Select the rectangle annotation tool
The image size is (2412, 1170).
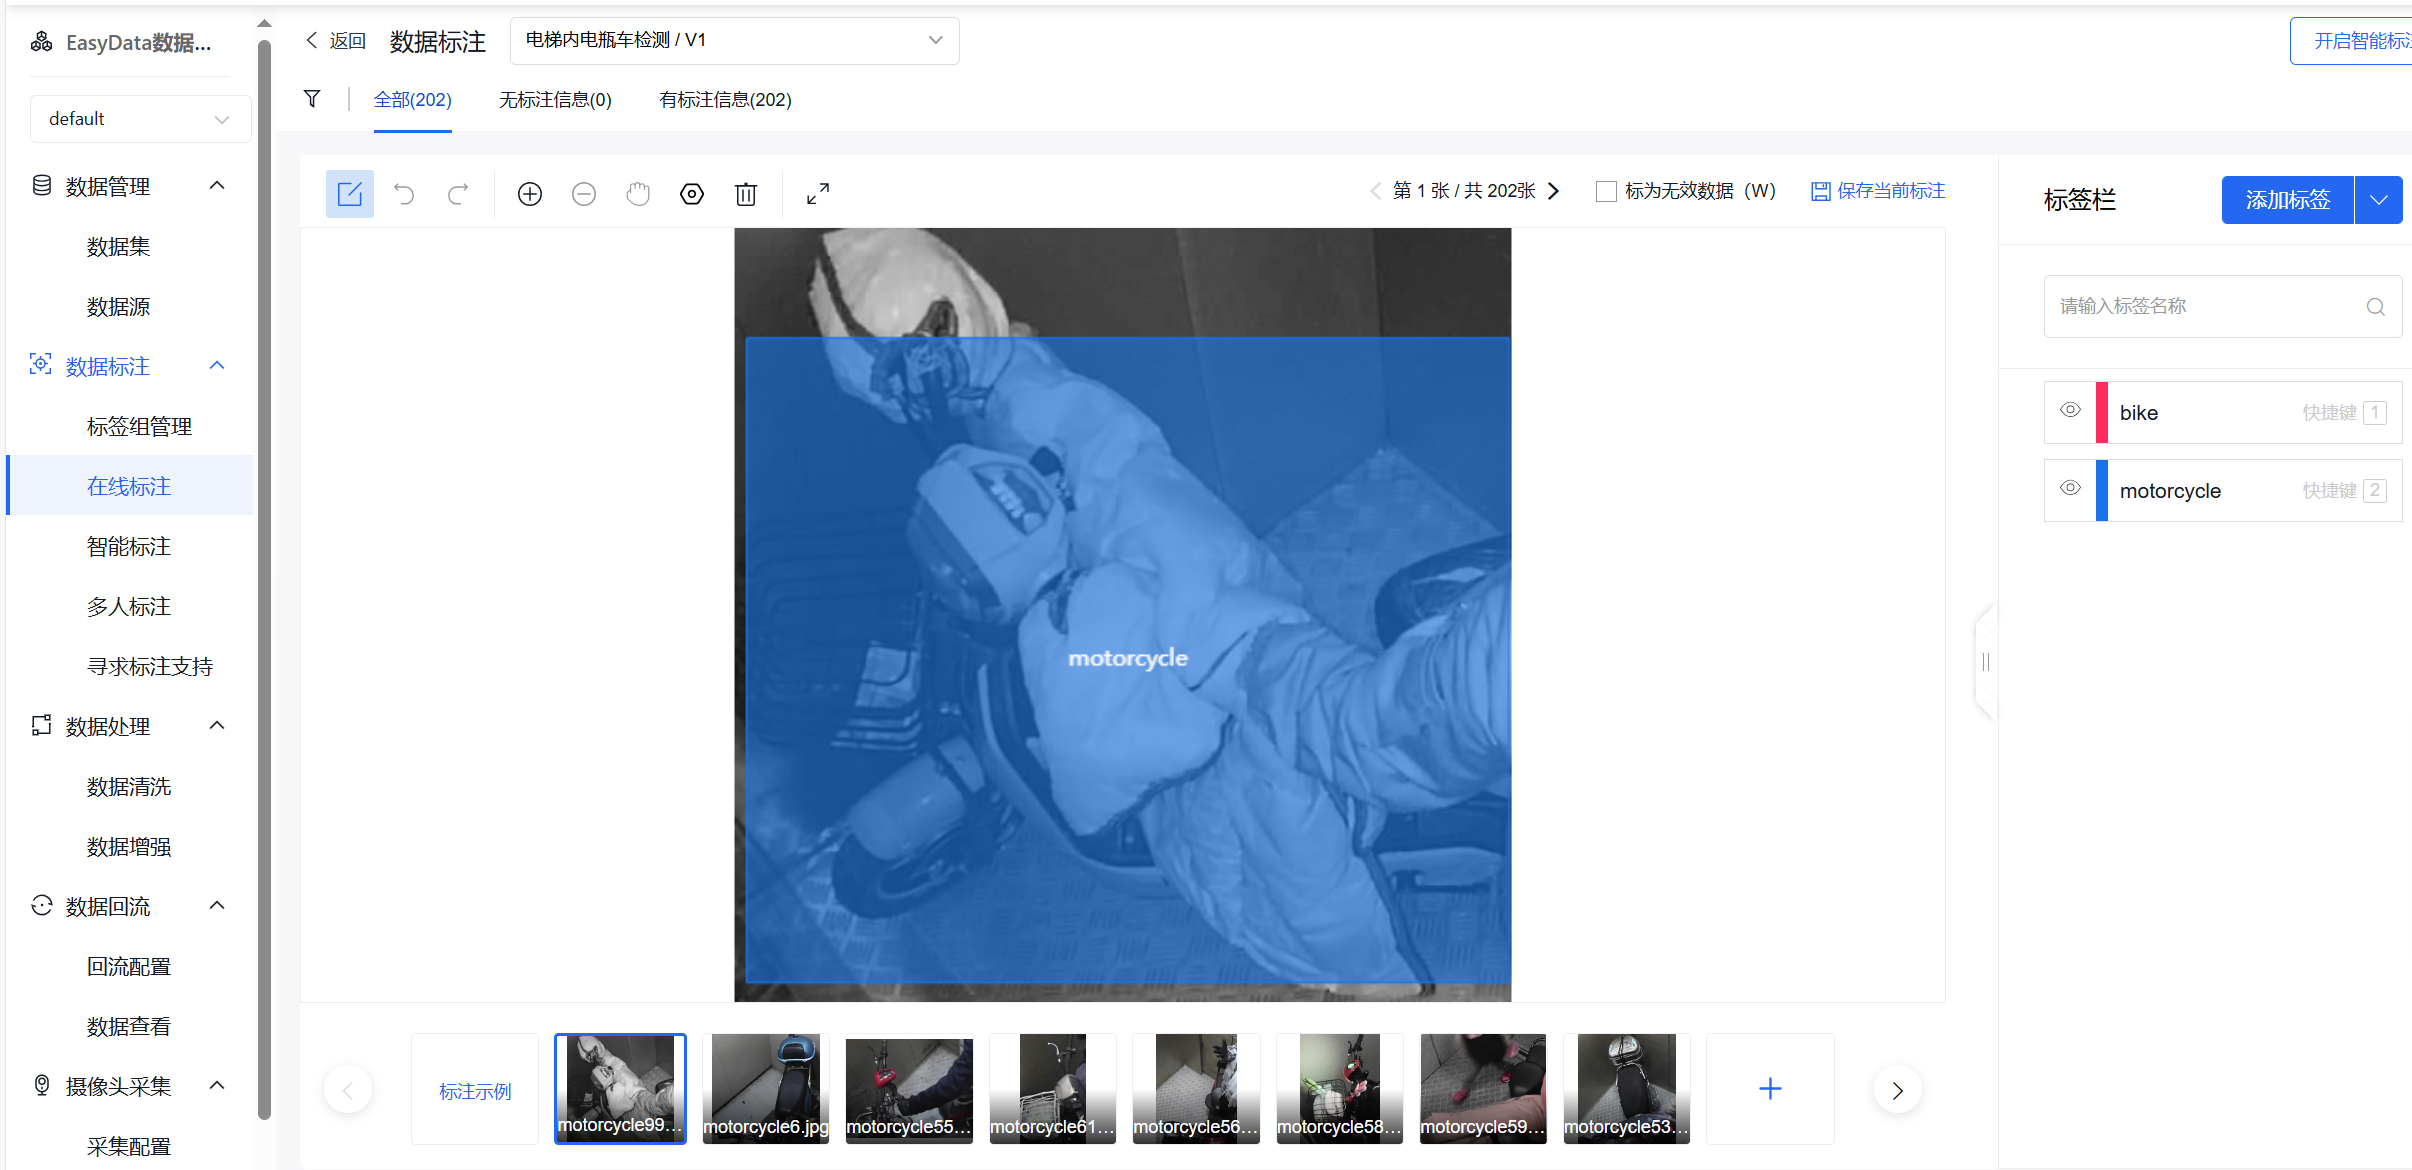click(349, 193)
